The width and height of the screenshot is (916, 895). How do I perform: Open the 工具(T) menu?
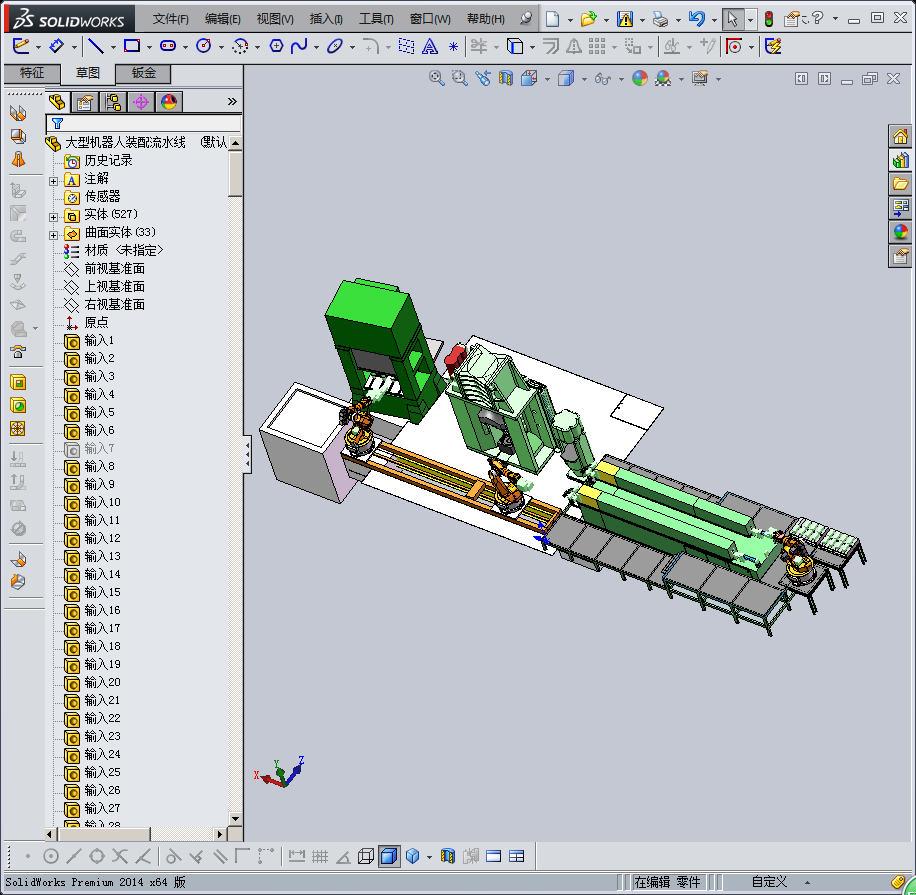pyautogui.click(x=376, y=19)
